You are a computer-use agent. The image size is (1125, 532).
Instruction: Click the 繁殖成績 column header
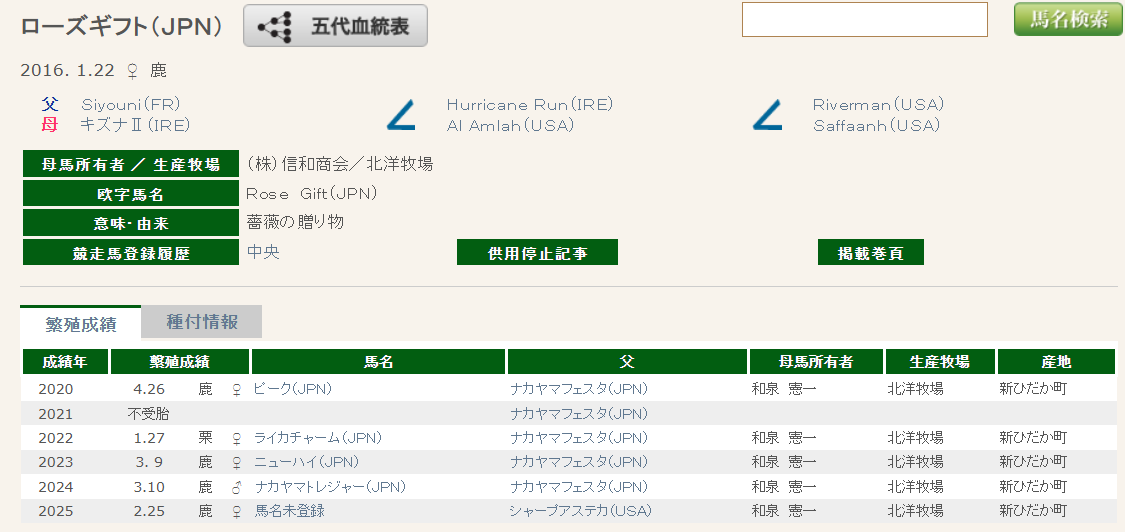tap(179, 362)
